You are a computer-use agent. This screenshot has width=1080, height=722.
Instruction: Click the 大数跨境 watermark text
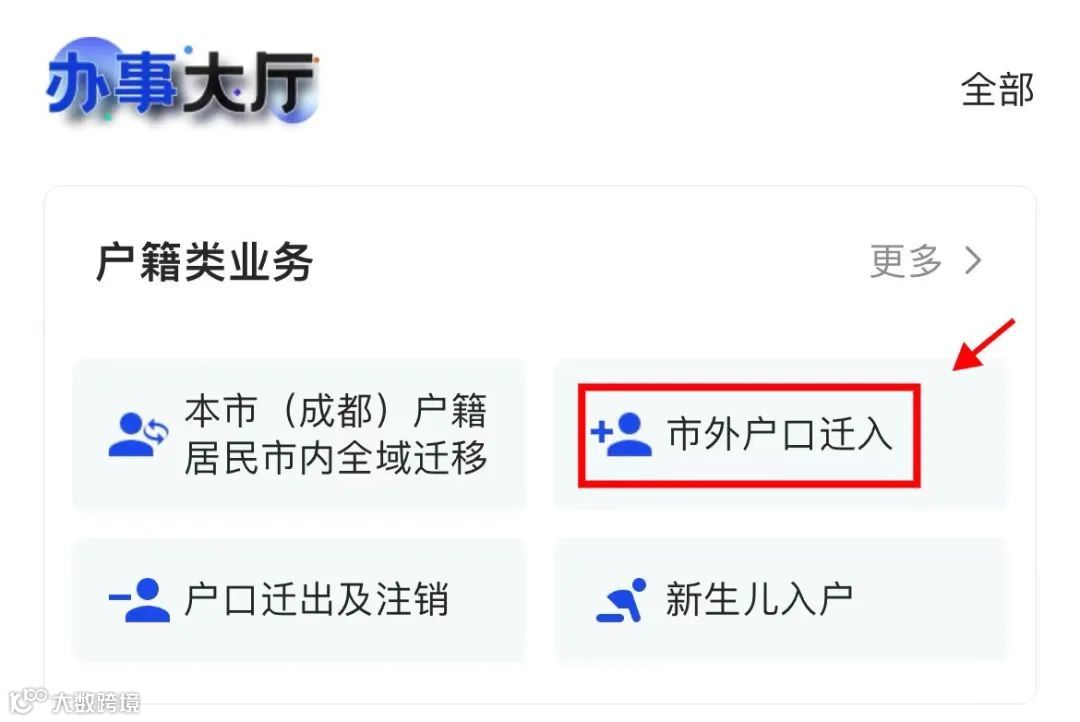pyautogui.click(x=96, y=702)
